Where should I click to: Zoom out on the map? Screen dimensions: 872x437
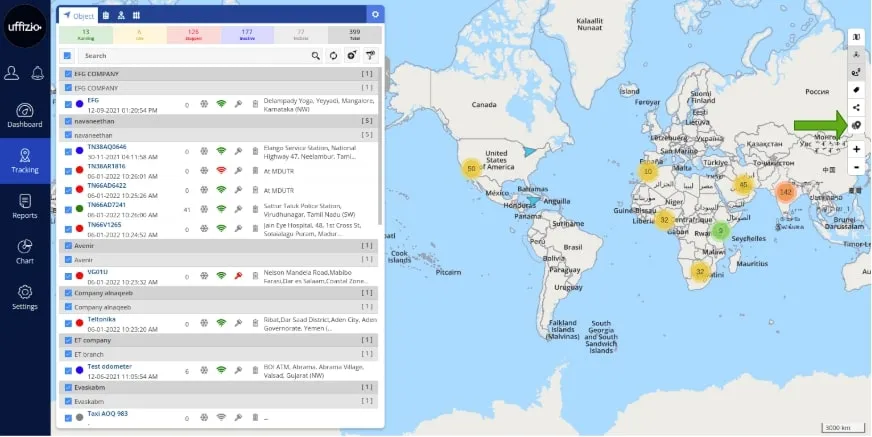857,167
